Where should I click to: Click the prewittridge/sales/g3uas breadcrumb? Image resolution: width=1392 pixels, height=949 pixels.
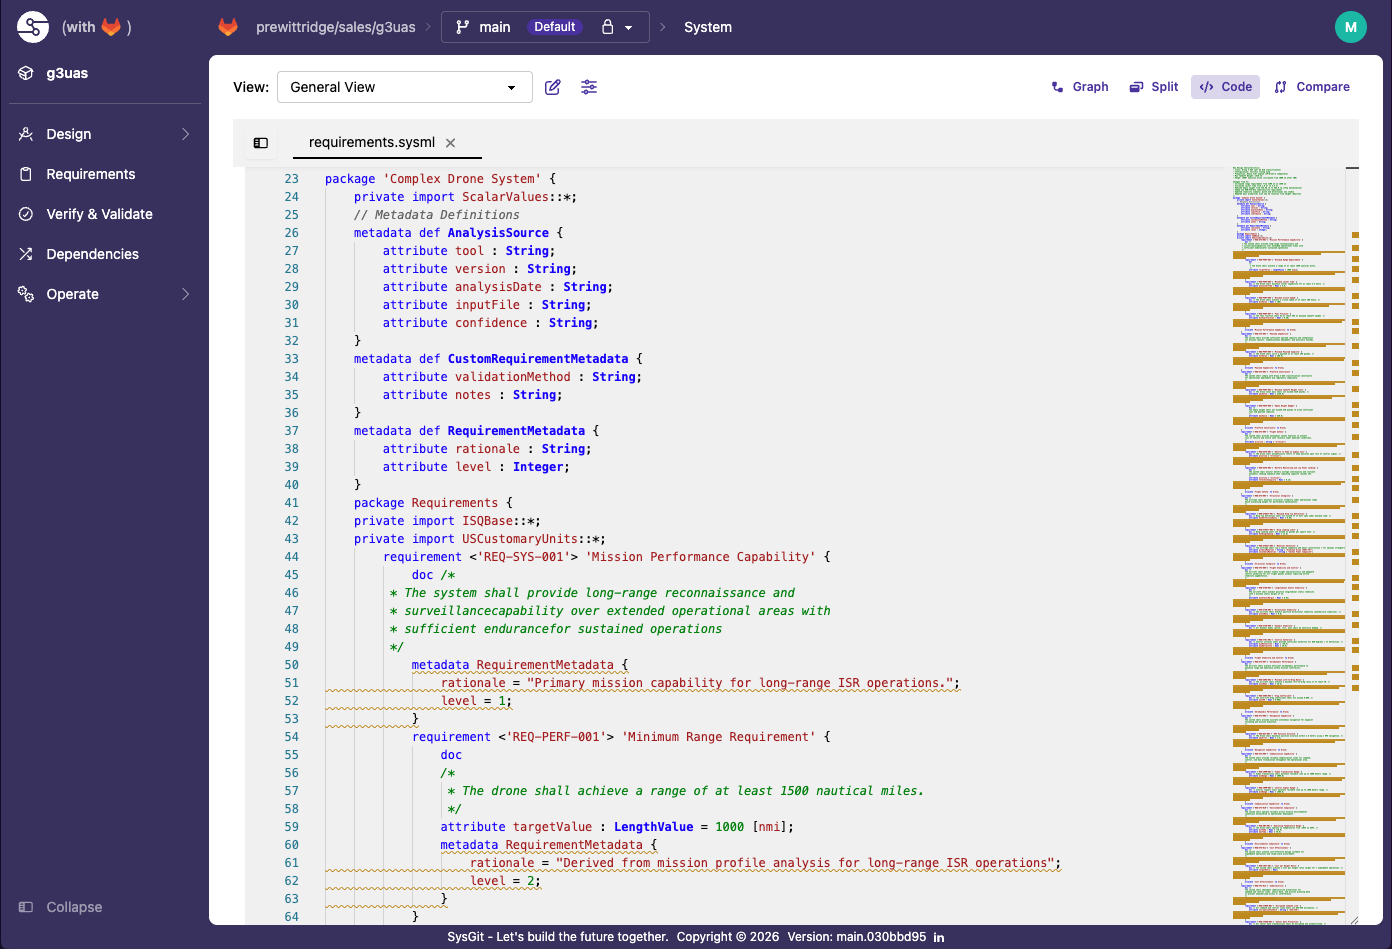click(335, 27)
